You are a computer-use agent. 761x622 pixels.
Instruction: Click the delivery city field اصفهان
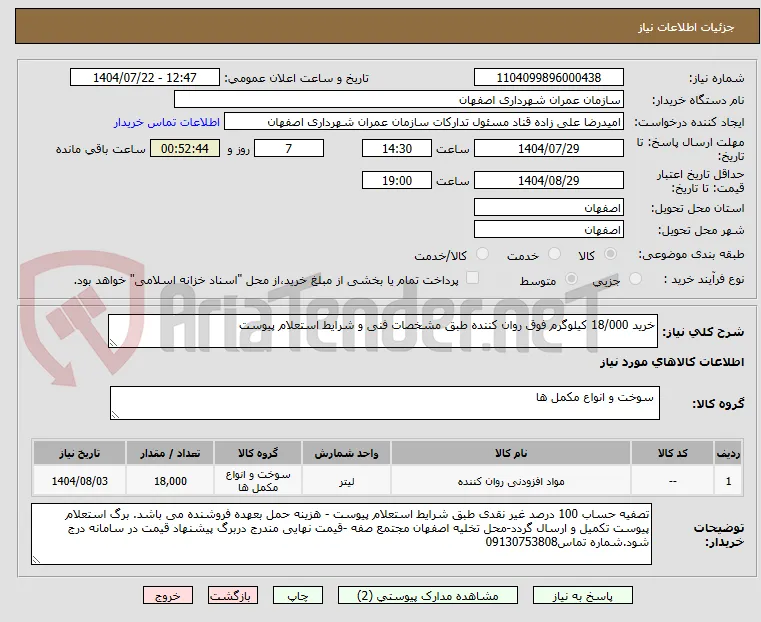[x=548, y=229]
